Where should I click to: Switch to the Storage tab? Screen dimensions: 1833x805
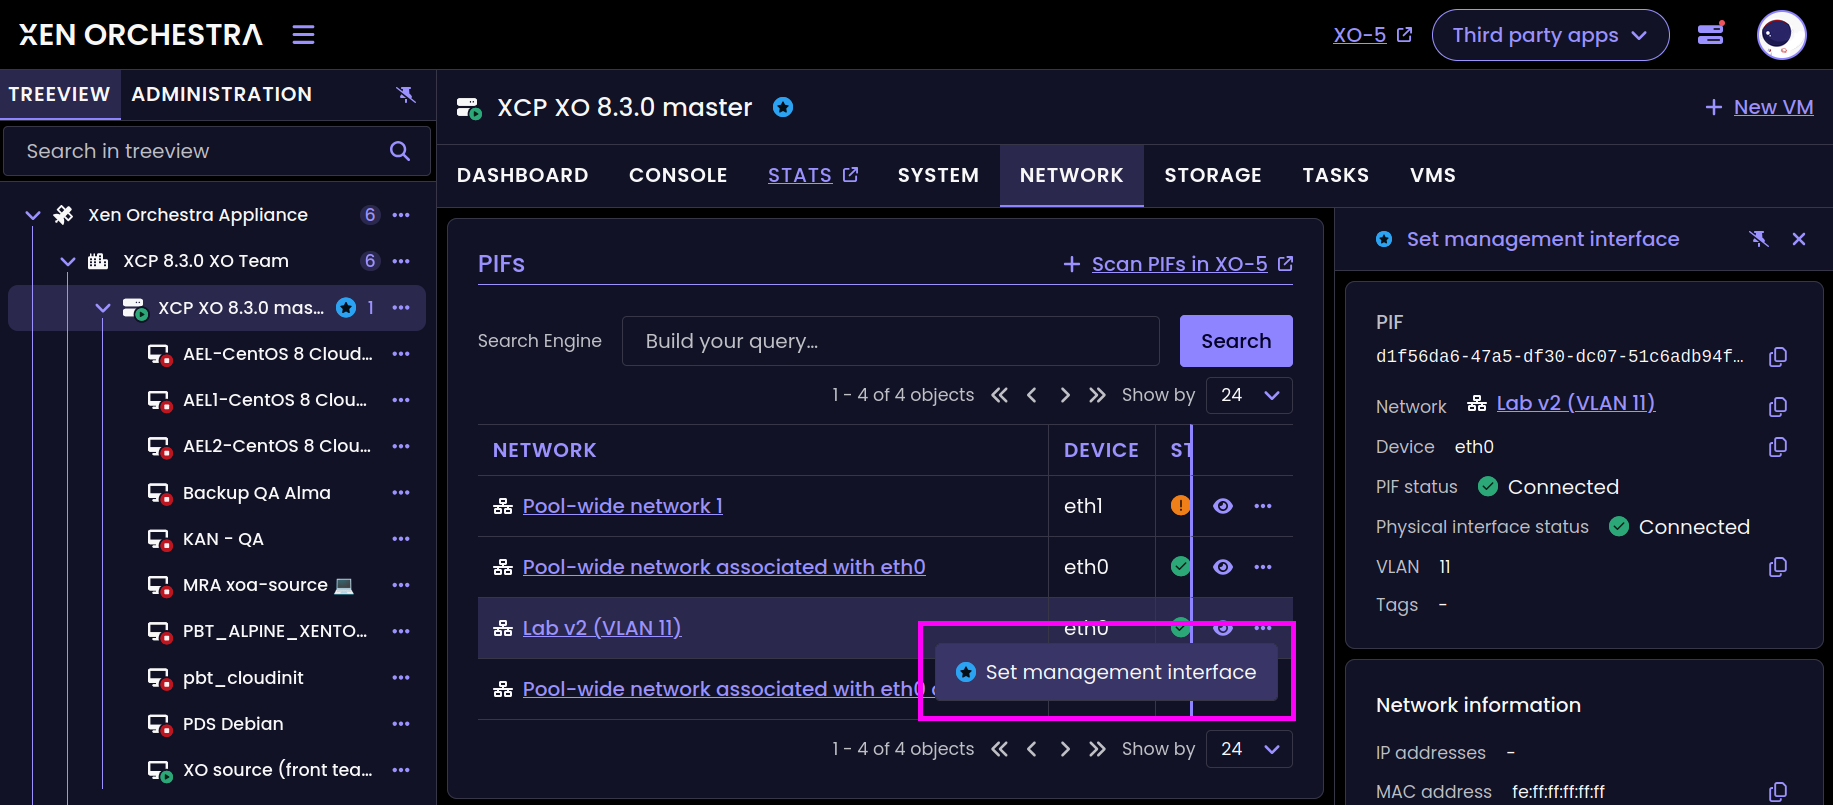point(1213,176)
